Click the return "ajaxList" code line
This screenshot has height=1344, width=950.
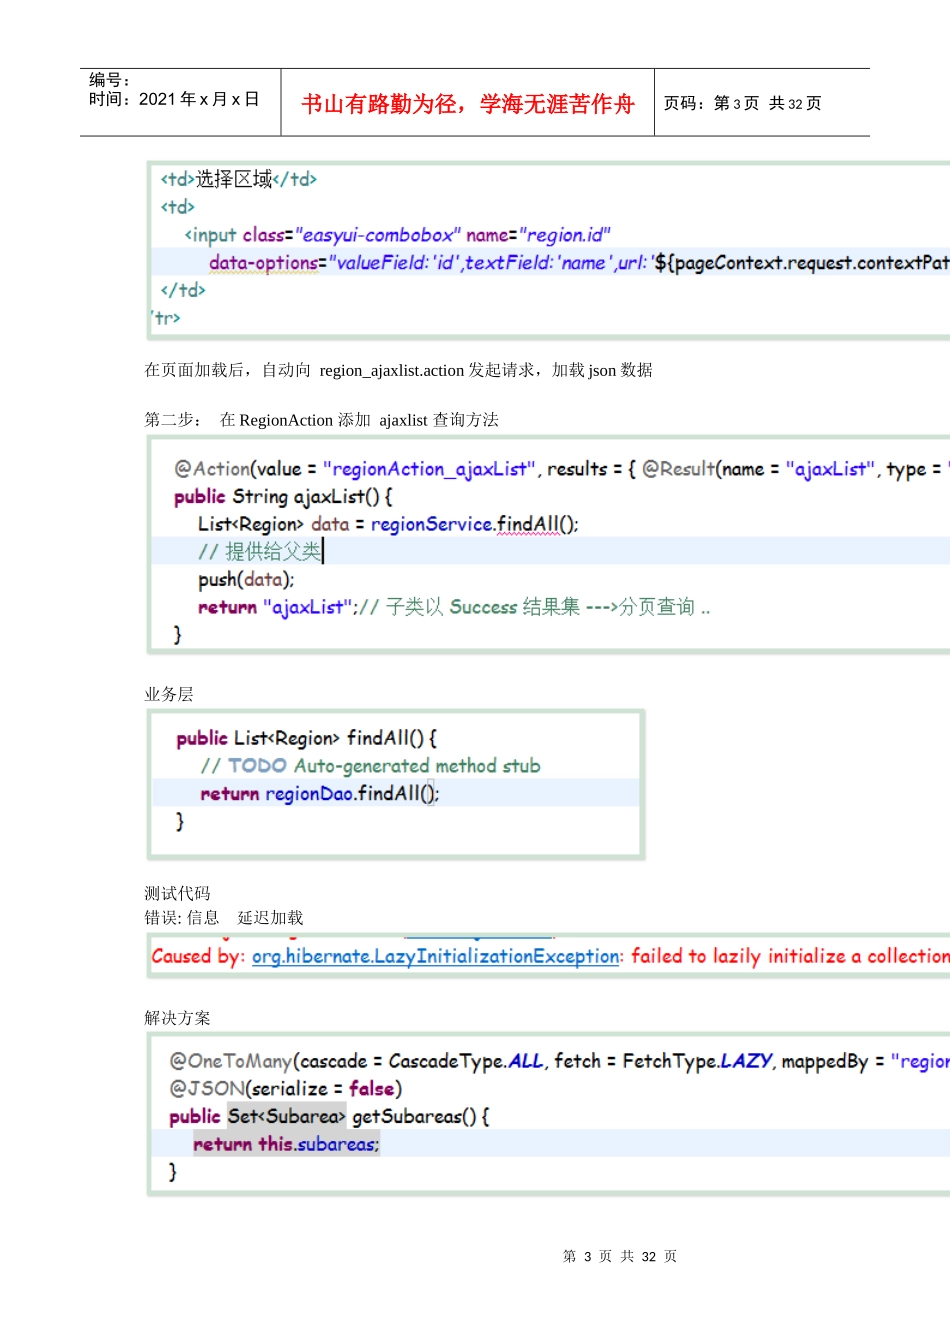coord(454,607)
